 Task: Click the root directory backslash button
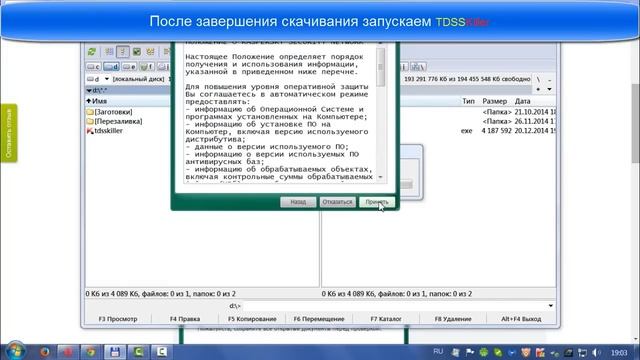[538, 79]
